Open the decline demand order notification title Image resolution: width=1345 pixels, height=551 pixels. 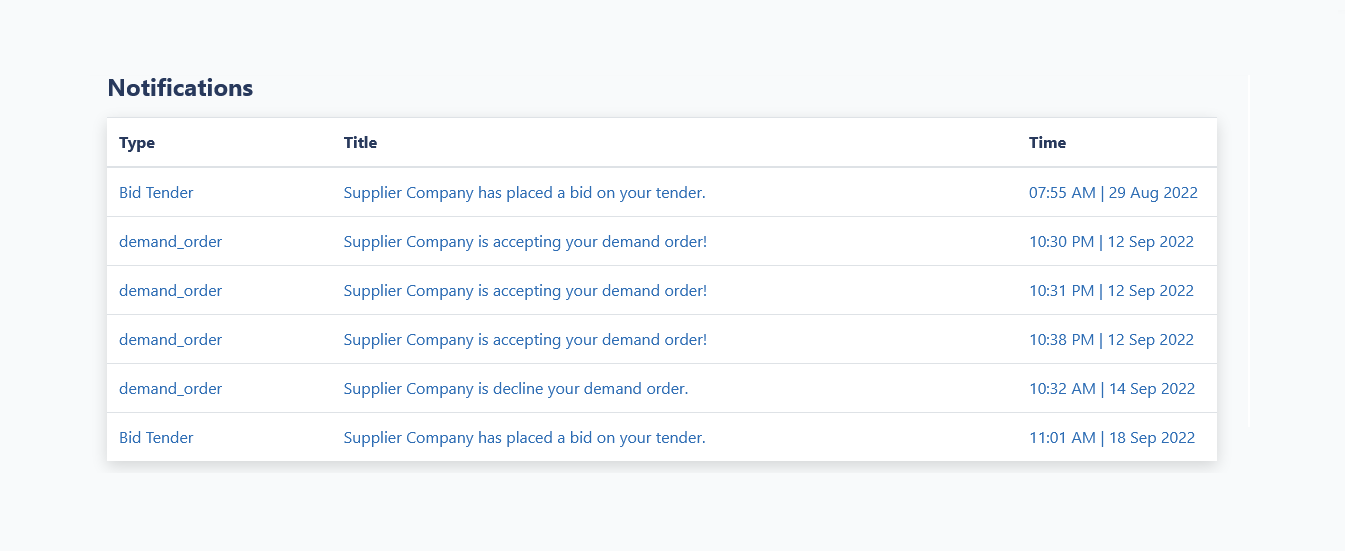click(516, 388)
